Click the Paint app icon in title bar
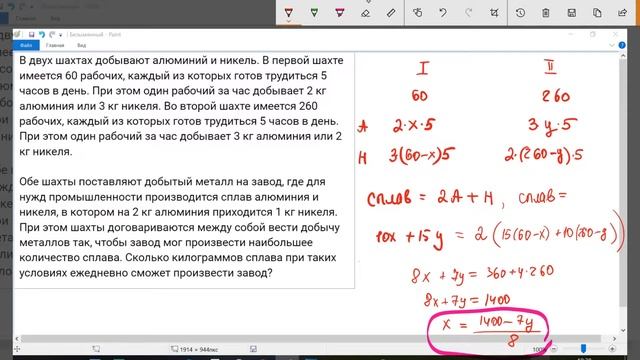The height and width of the screenshot is (360, 640). [17, 35]
